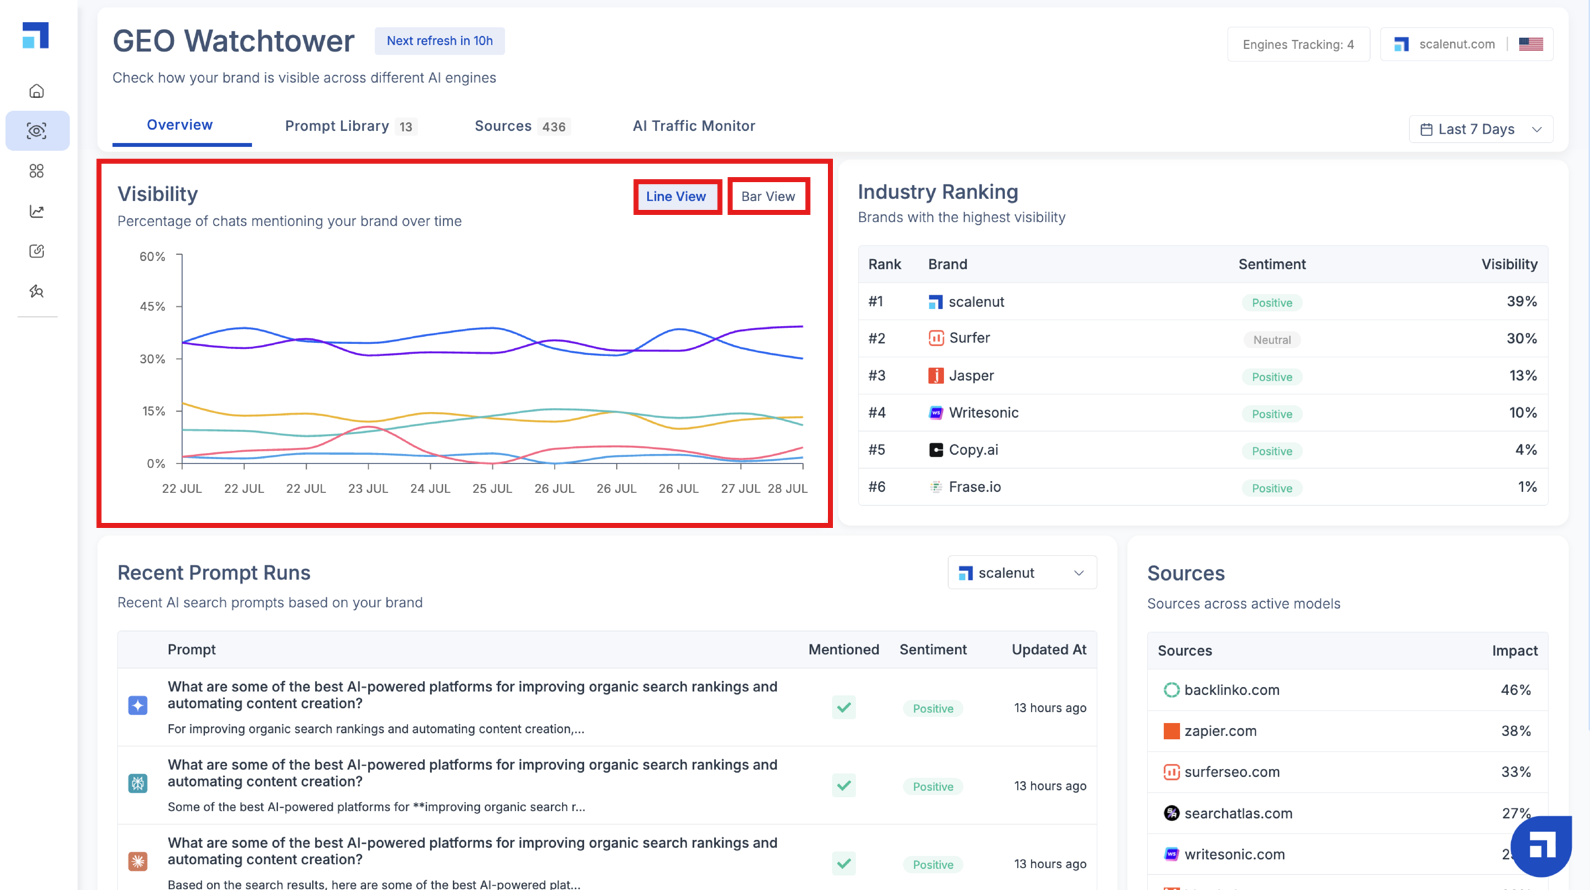Click the zapier.com source name
The width and height of the screenshot is (1590, 890).
pos(1220,731)
